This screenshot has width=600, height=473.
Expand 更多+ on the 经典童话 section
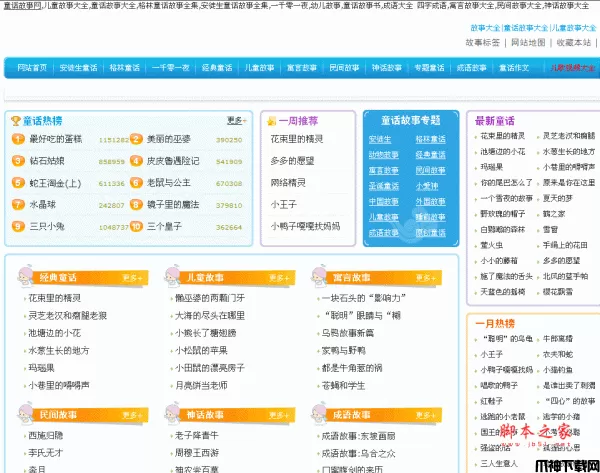click(x=133, y=277)
